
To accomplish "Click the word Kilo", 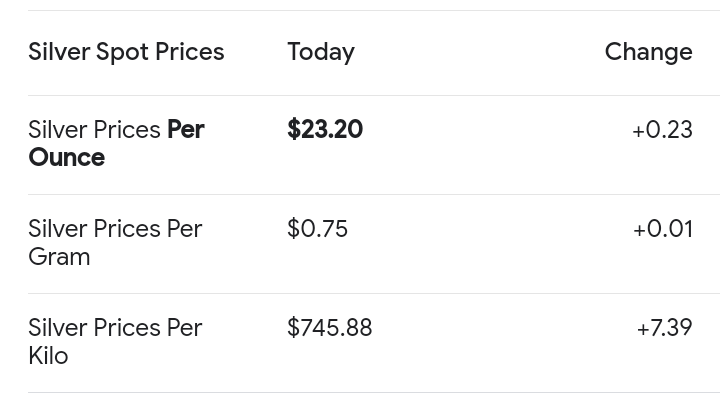I will pos(48,356).
